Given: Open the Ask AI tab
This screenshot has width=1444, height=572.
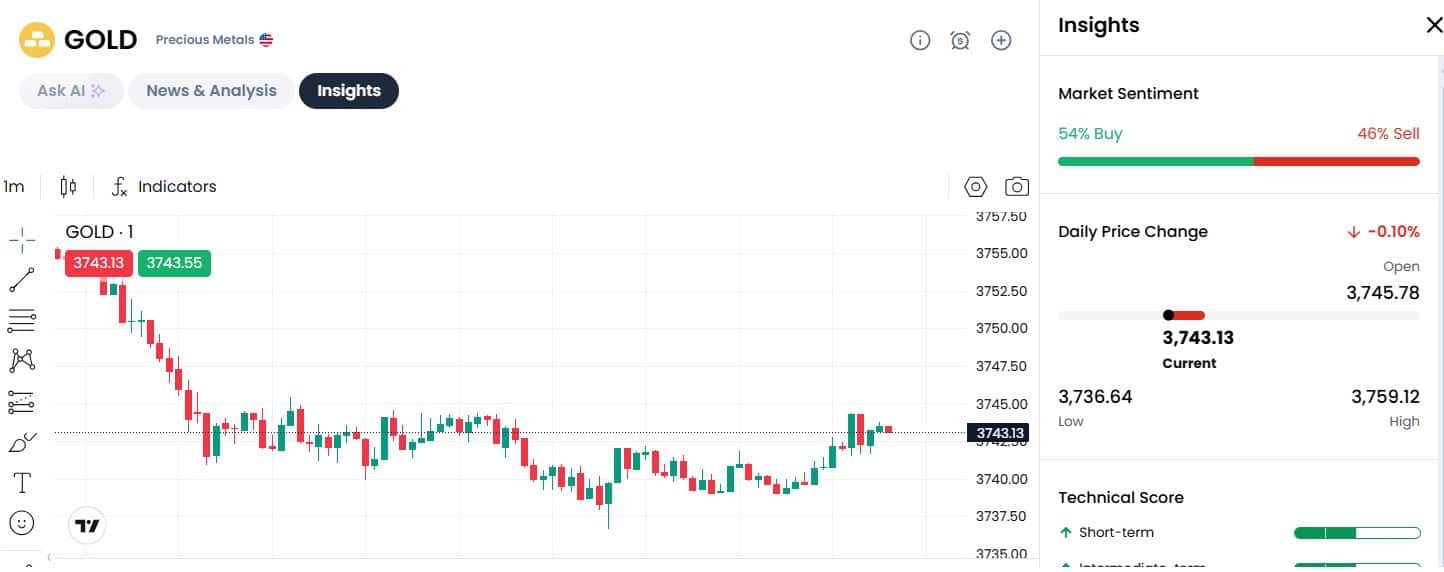Looking at the screenshot, I should [71, 91].
